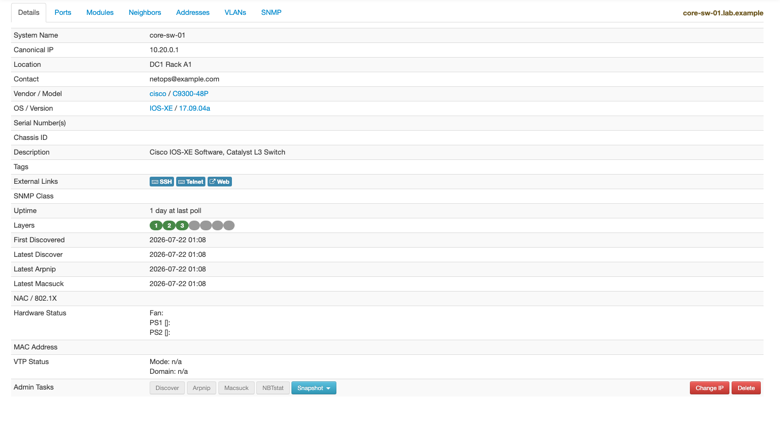Open the VLANs tab

point(235,12)
